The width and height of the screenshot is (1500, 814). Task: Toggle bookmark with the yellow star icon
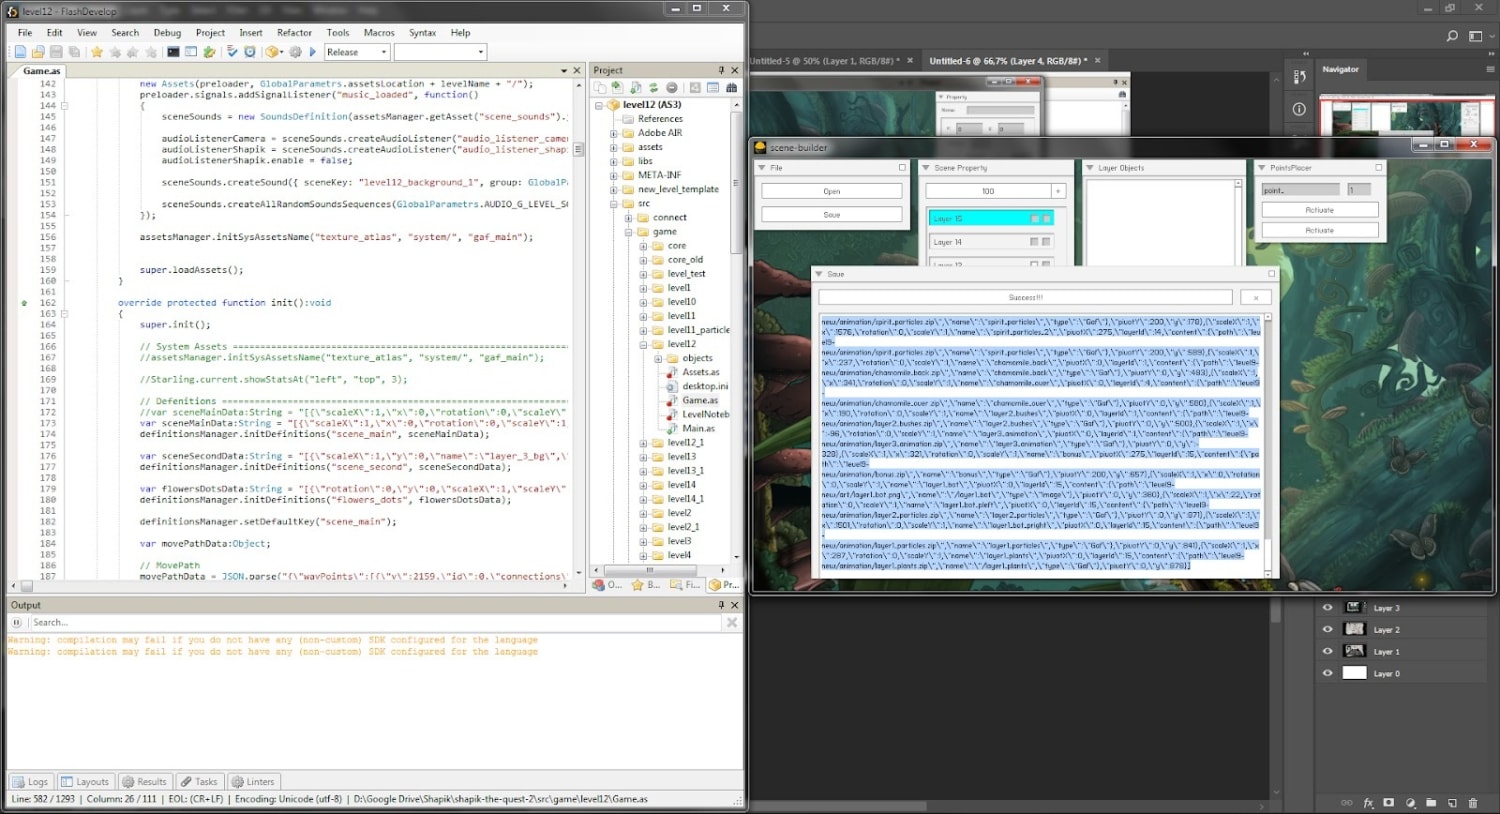pos(97,52)
